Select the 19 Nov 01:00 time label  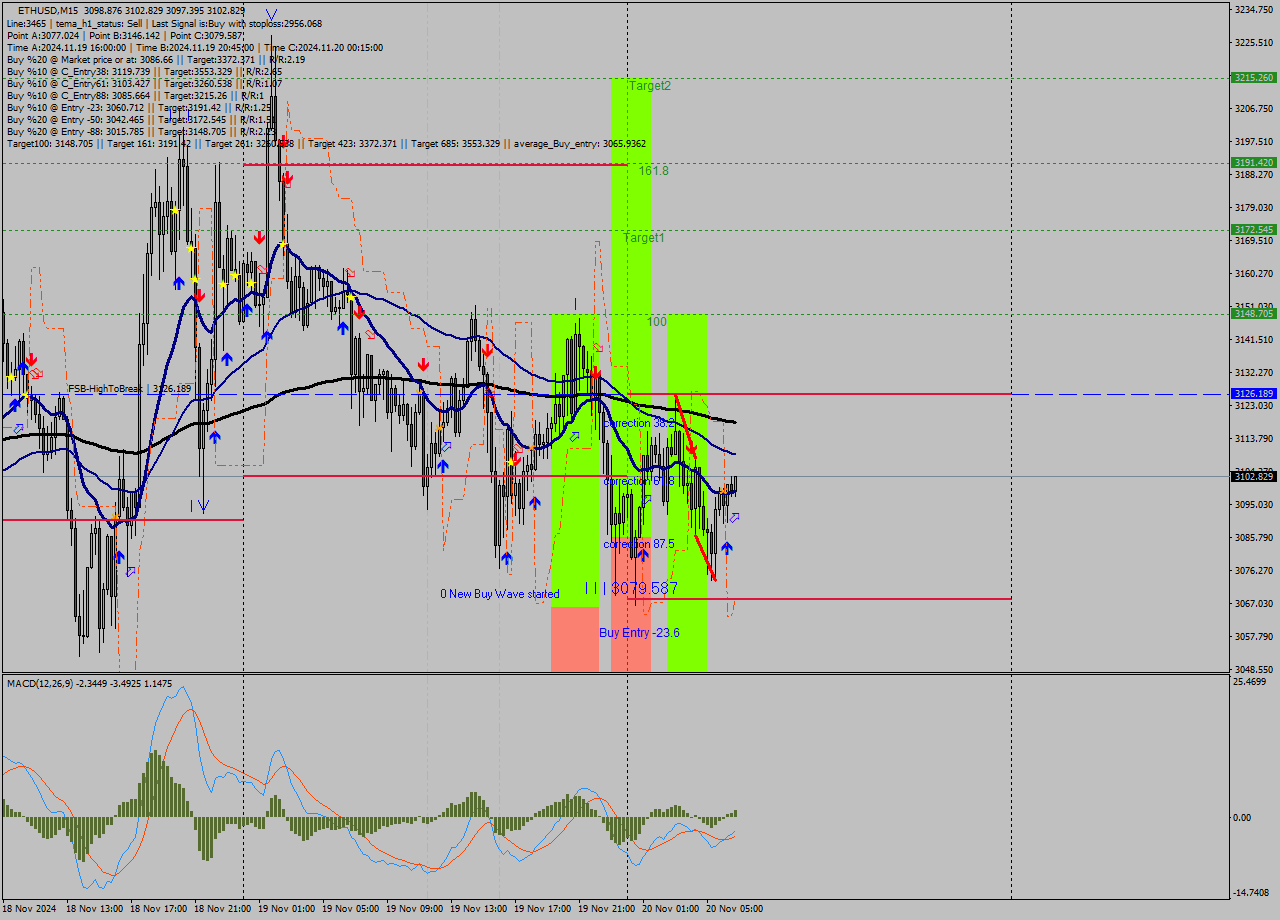287,909
